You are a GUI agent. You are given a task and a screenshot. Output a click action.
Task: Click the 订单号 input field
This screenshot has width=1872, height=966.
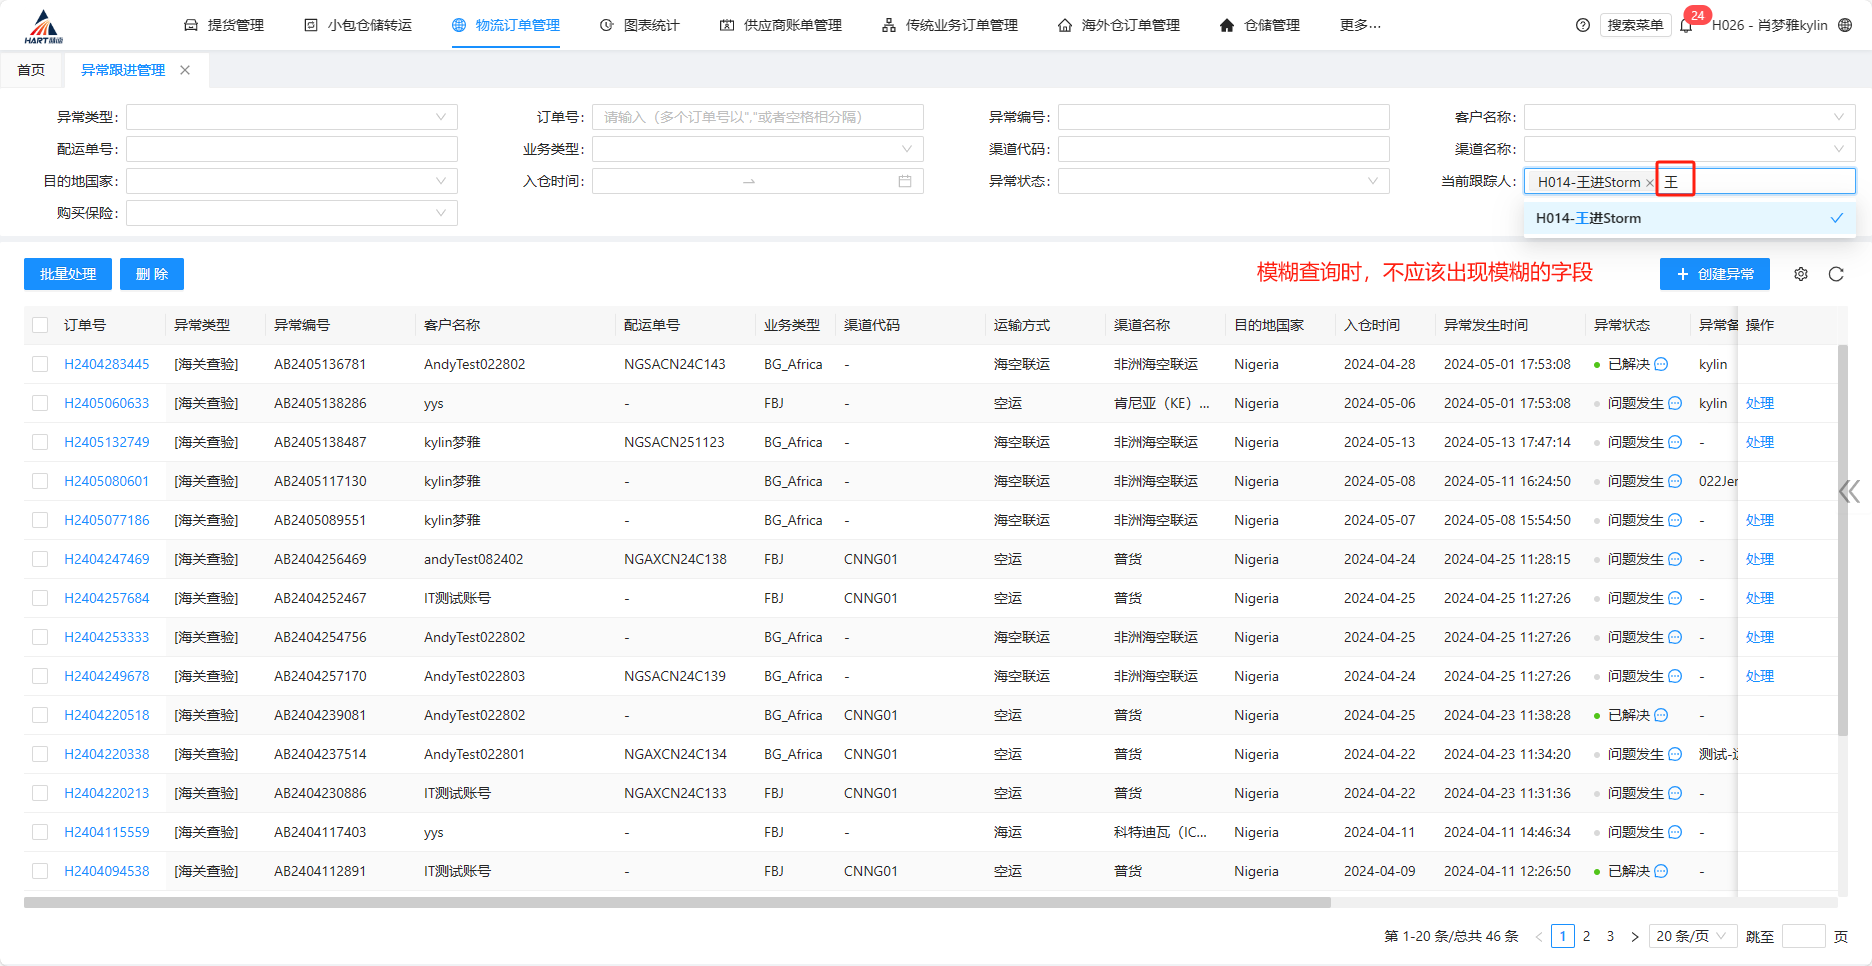[x=757, y=117]
